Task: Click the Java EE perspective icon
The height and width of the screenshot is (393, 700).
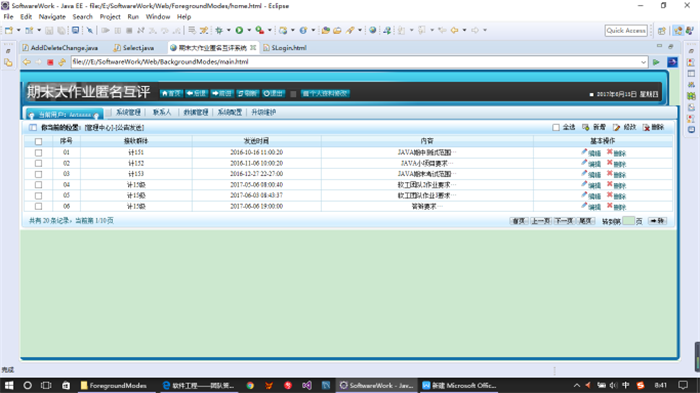Action: tap(679, 30)
